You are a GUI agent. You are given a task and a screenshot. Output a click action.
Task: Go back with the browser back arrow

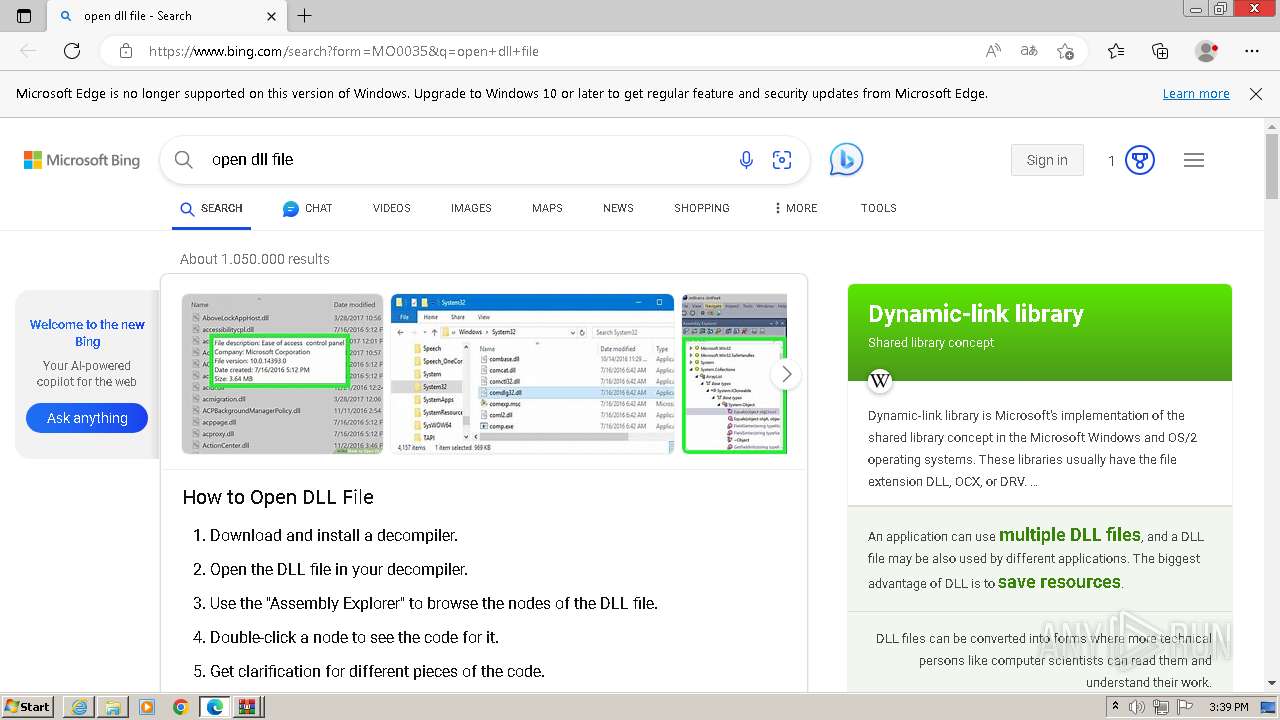28,51
